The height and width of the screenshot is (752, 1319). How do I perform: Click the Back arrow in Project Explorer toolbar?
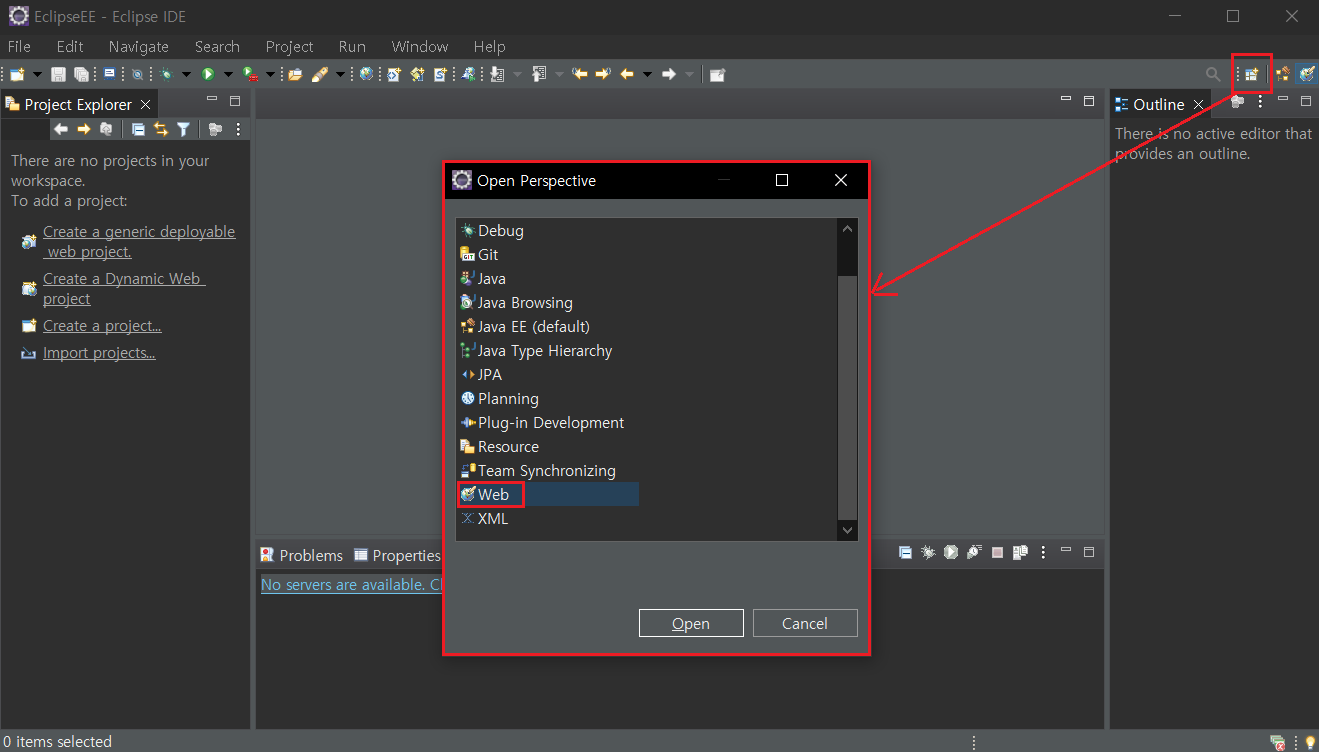click(61, 129)
